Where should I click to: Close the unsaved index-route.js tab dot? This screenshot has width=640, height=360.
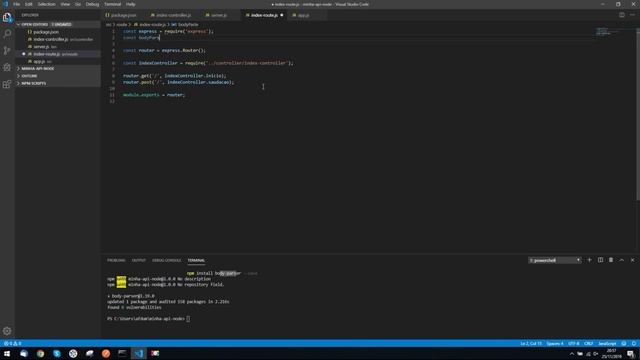click(x=282, y=15)
